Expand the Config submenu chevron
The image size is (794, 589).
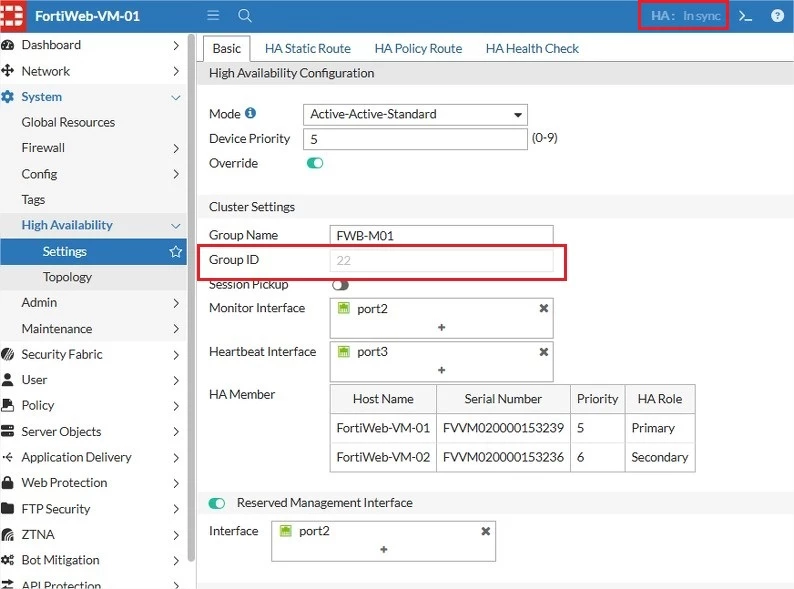176,174
